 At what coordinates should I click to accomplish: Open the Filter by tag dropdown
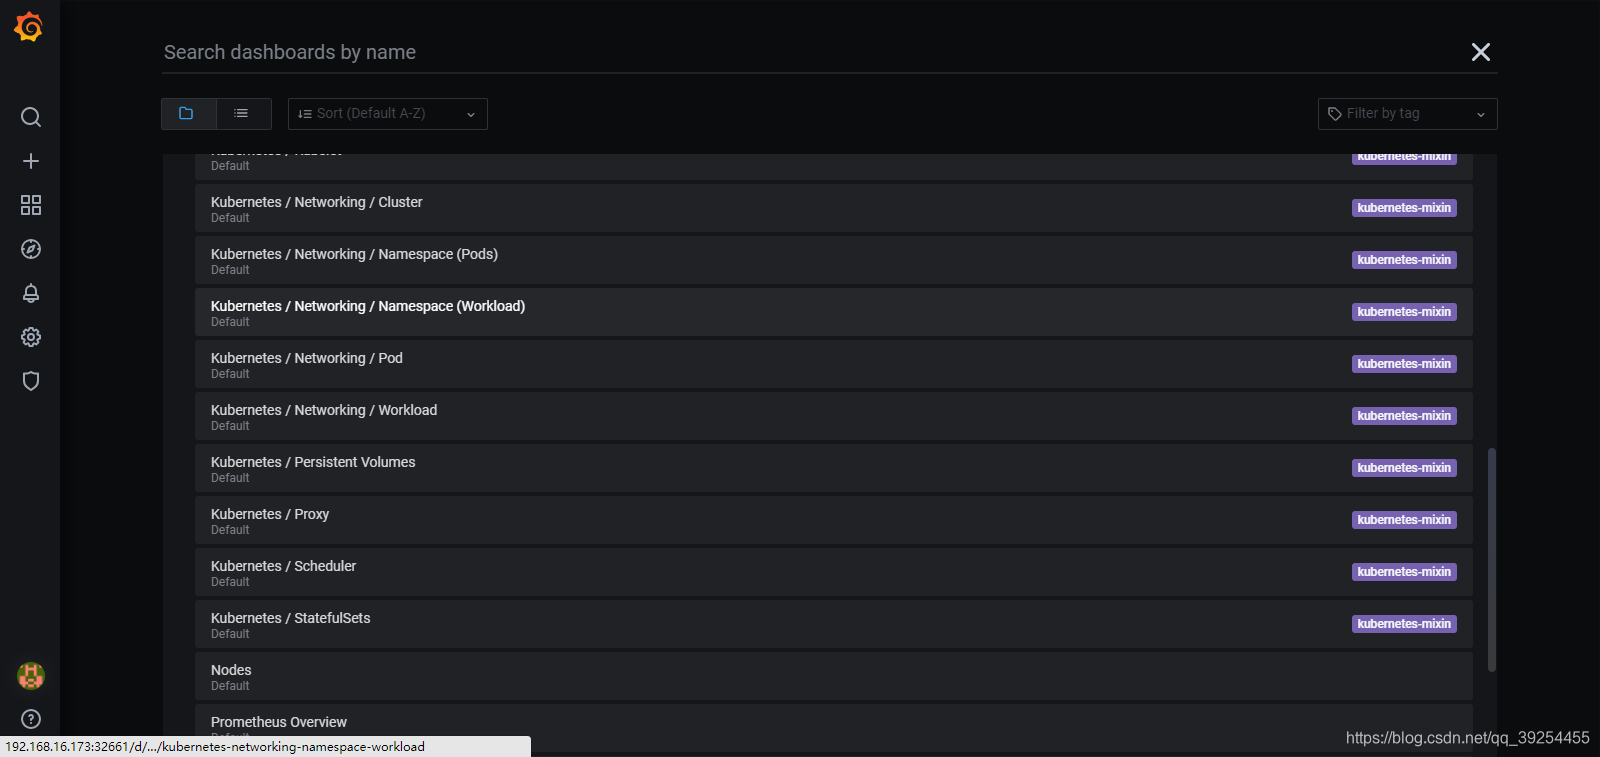click(1408, 114)
